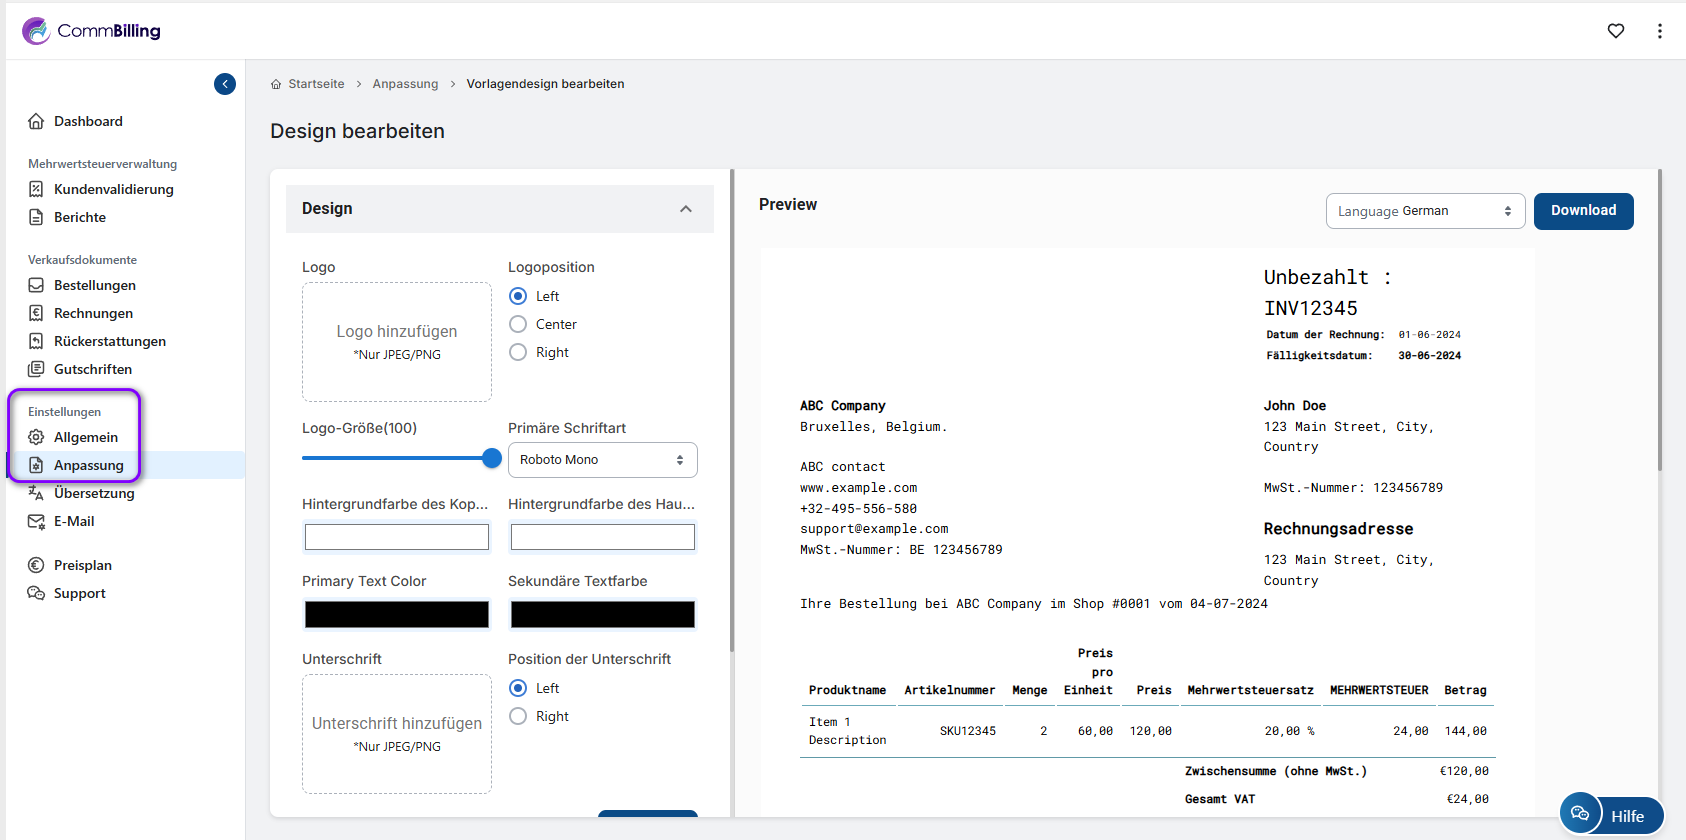The width and height of the screenshot is (1686, 840).
Task: Click INV12345 invoice number text
Action: click(x=1310, y=308)
